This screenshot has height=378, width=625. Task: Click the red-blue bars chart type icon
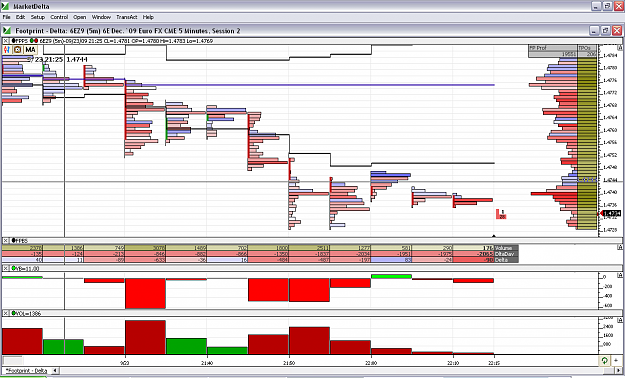click(7, 50)
